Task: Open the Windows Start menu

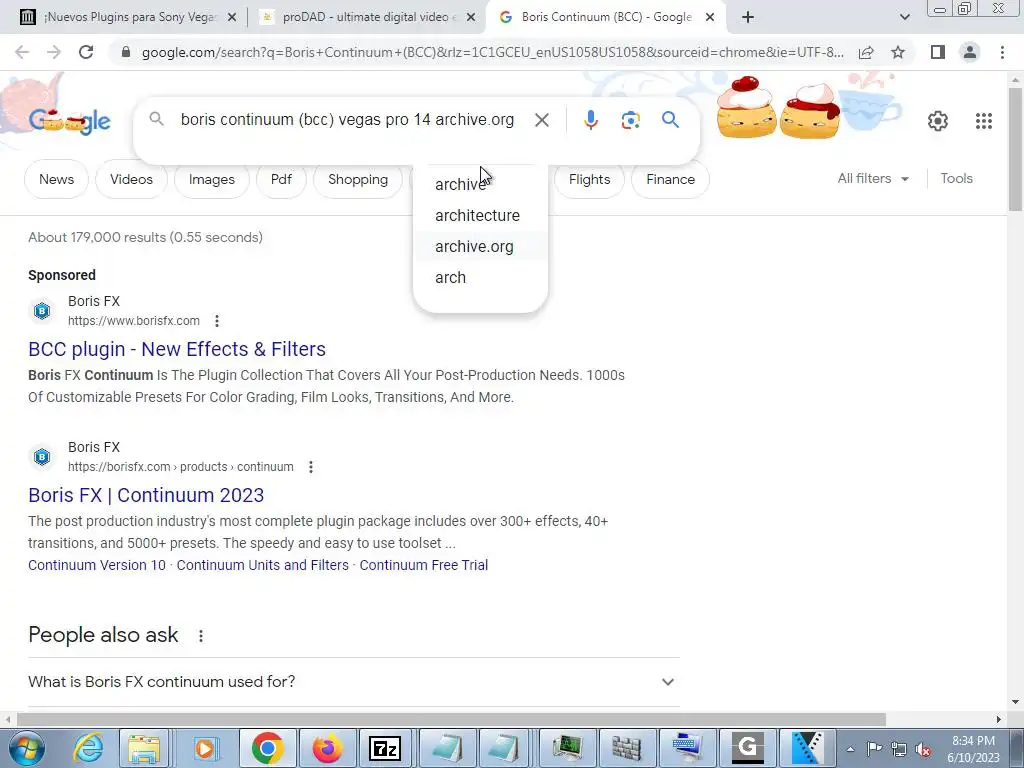Action: pyautogui.click(x=27, y=748)
